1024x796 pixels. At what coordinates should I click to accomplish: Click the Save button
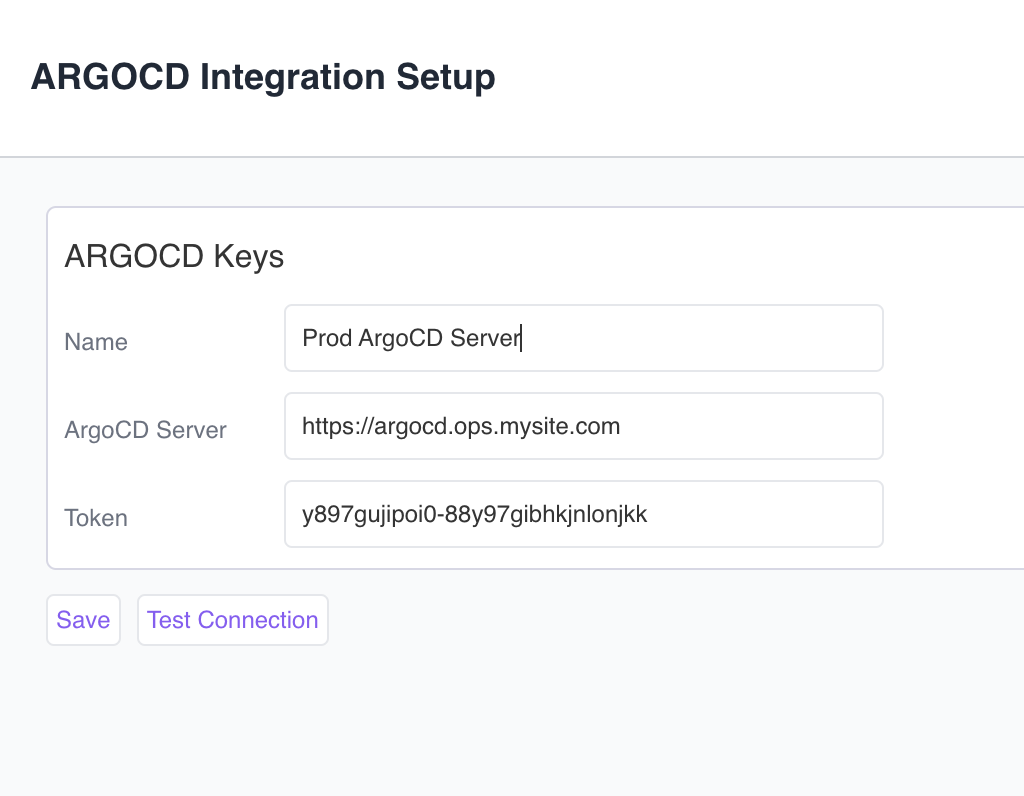83,620
